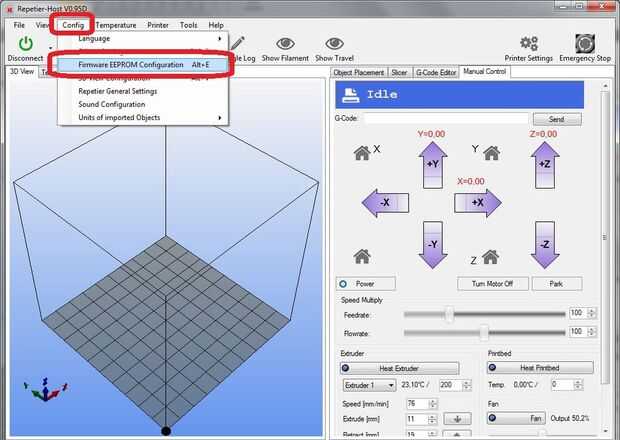Screen dimensions: 620x440
Task: Adjust Speed mm/min stepper
Action: click(433, 404)
